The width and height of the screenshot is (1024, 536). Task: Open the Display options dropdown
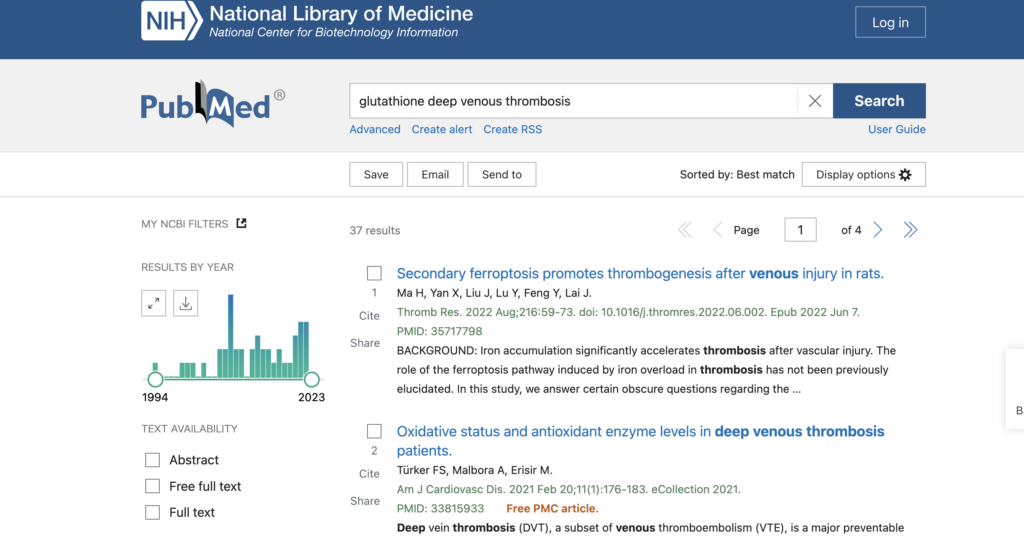863,174
